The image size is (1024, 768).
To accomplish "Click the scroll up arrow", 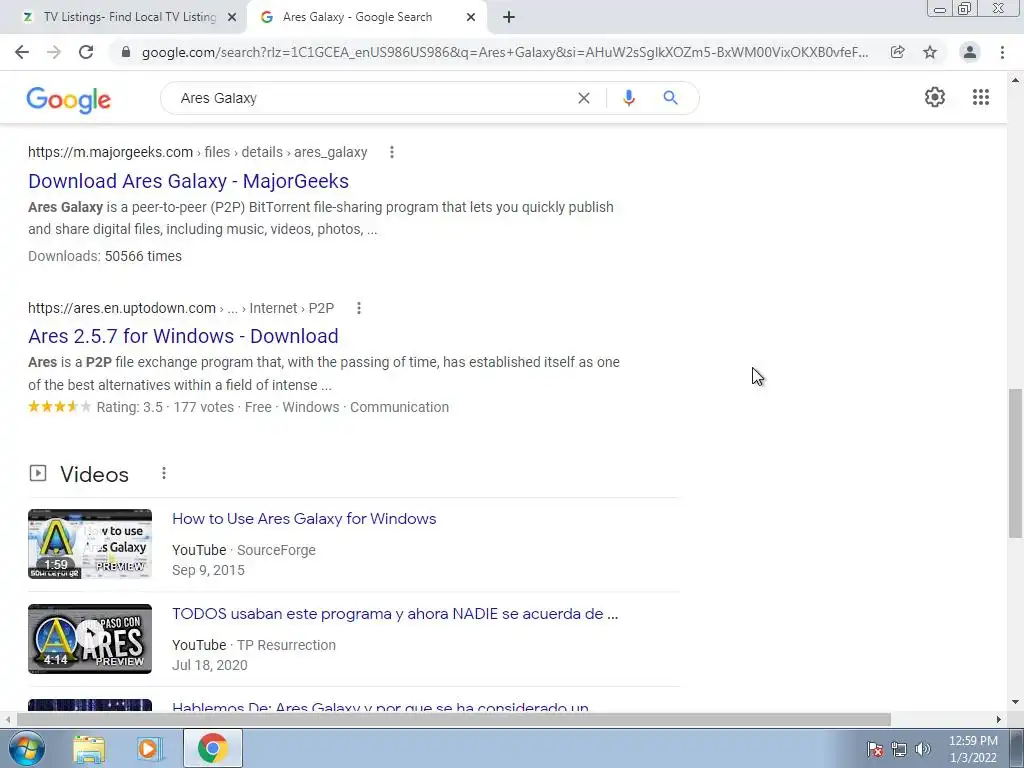I will coord(1015,80).
